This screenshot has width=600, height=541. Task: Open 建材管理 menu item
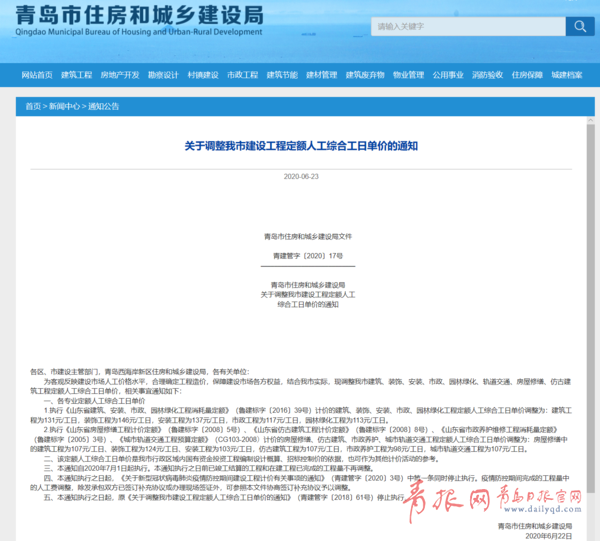pyautogui.click(x=322, y=75)
